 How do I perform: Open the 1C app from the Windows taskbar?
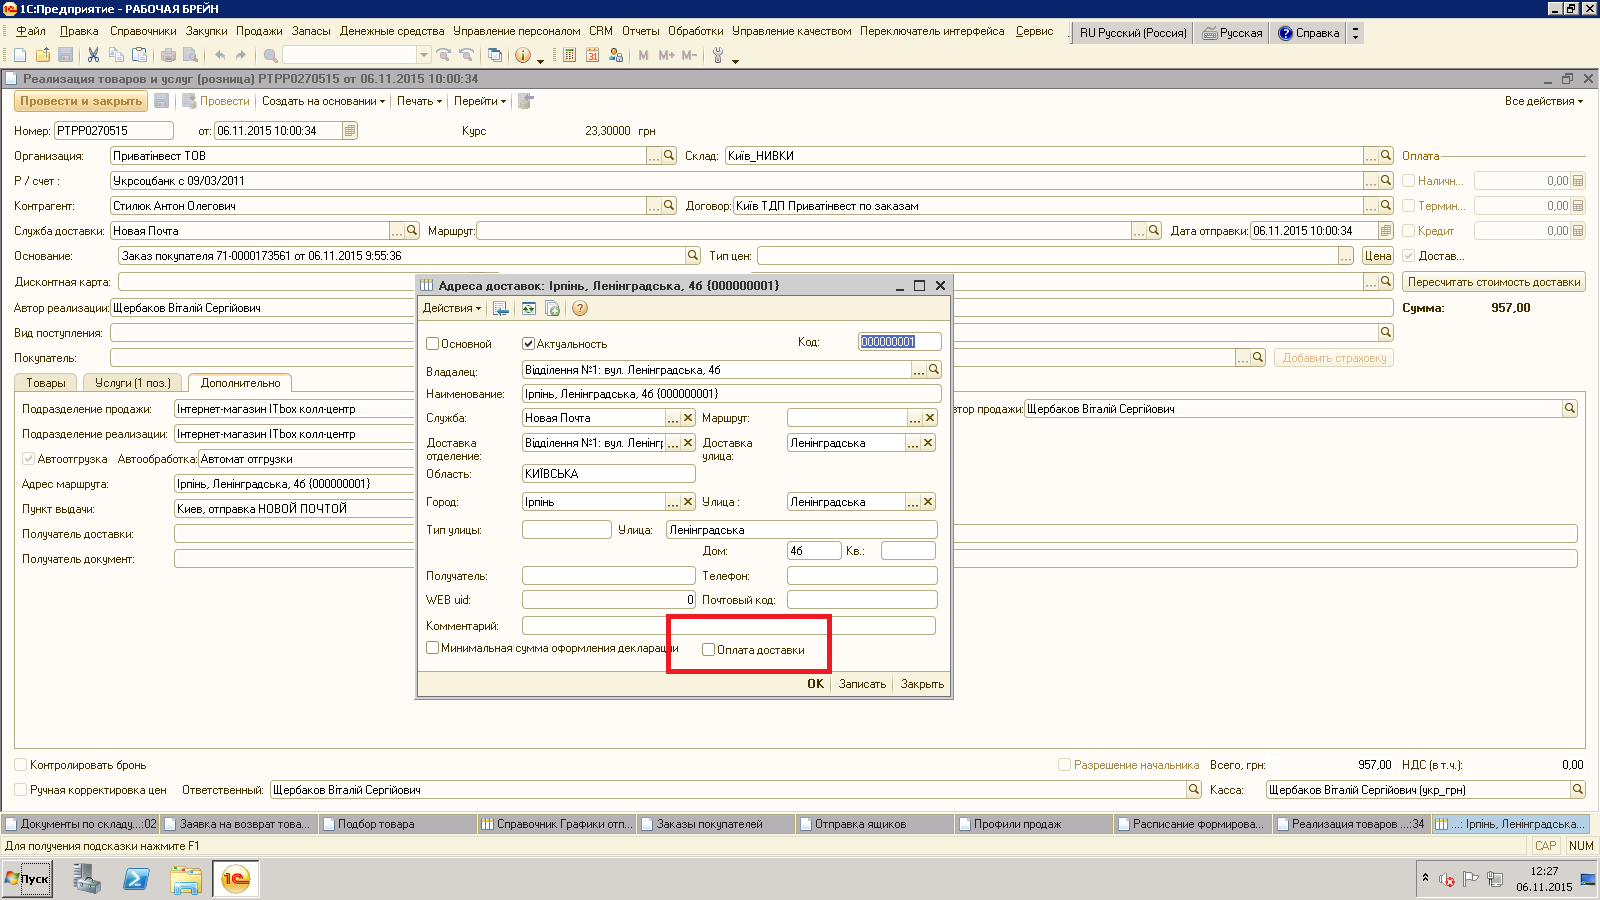coord(235,879)
